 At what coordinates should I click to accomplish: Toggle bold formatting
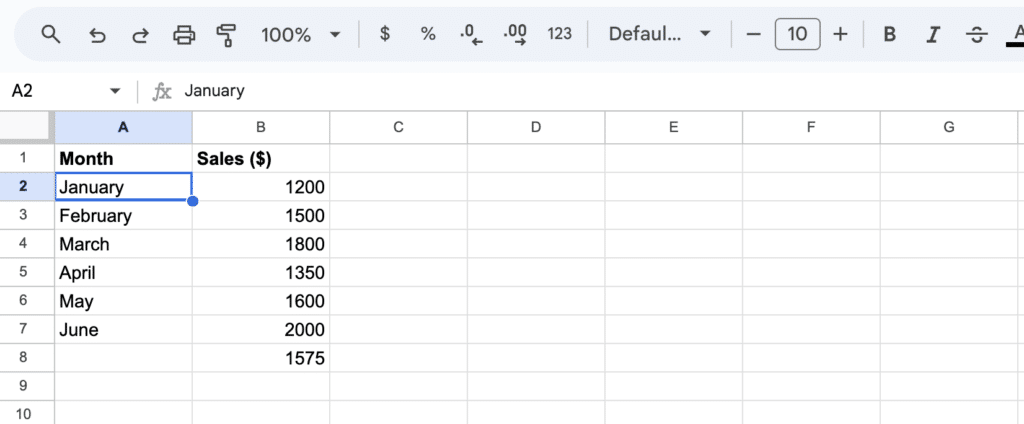(889, 35)
